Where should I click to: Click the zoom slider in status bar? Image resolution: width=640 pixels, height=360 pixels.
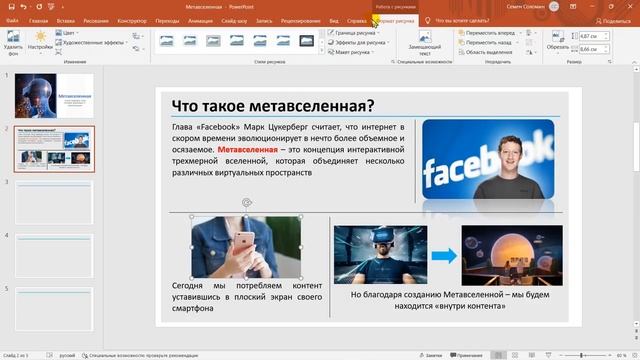tap(584, 356)
